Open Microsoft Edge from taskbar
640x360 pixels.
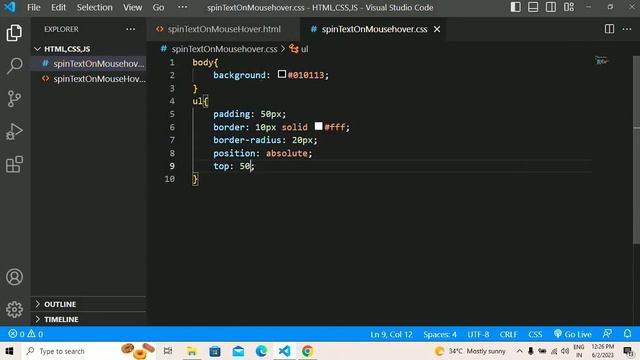click(x=262, y=351)
